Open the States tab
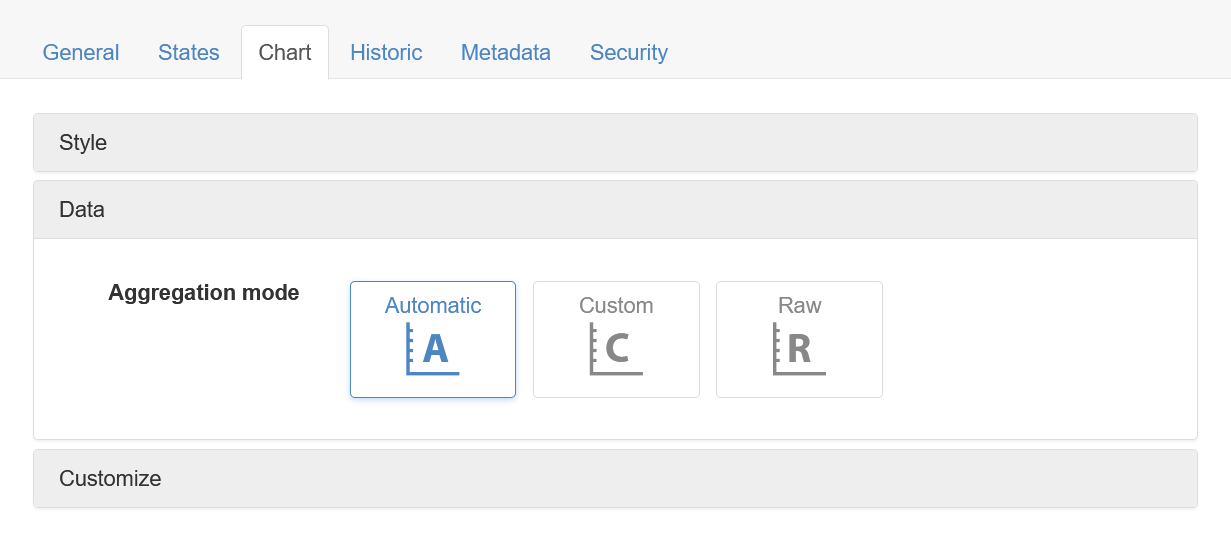 [189, 52]
